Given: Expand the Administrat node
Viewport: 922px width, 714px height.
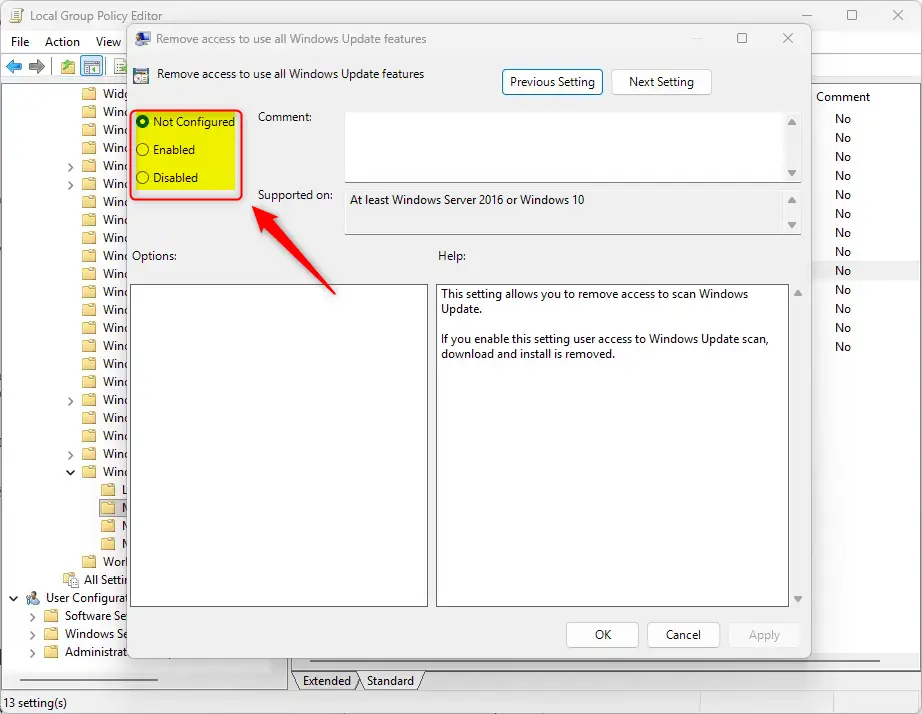Looking at the screenshot, I should click(x=32, y=653).
